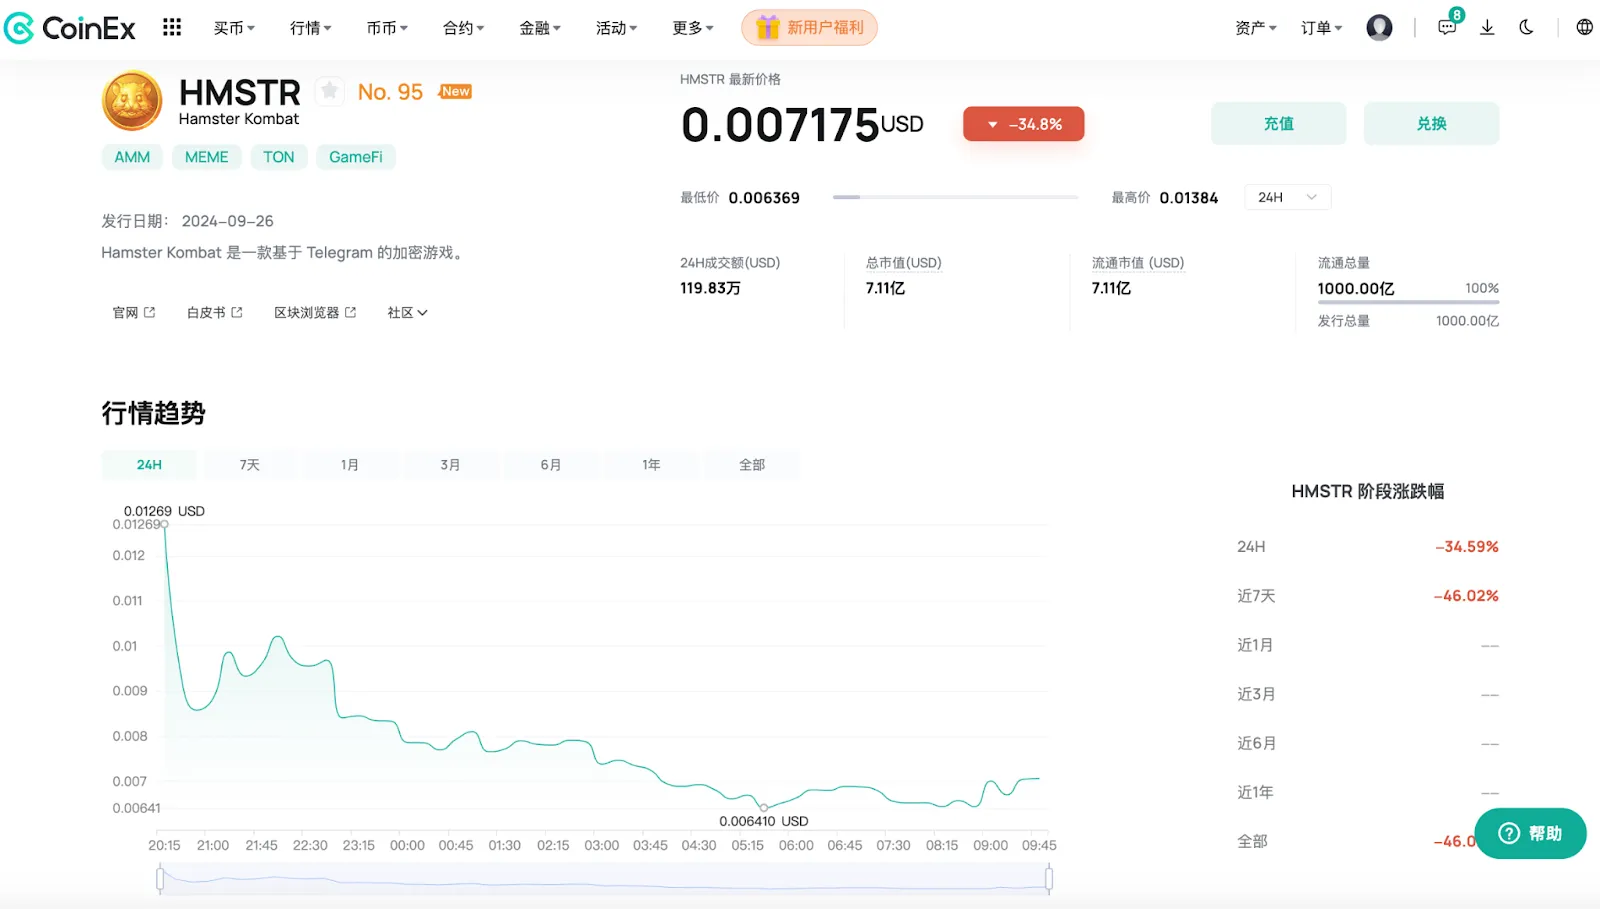Toggle dark mode moon icon
1600x909 pixels.
(1526, 27)
